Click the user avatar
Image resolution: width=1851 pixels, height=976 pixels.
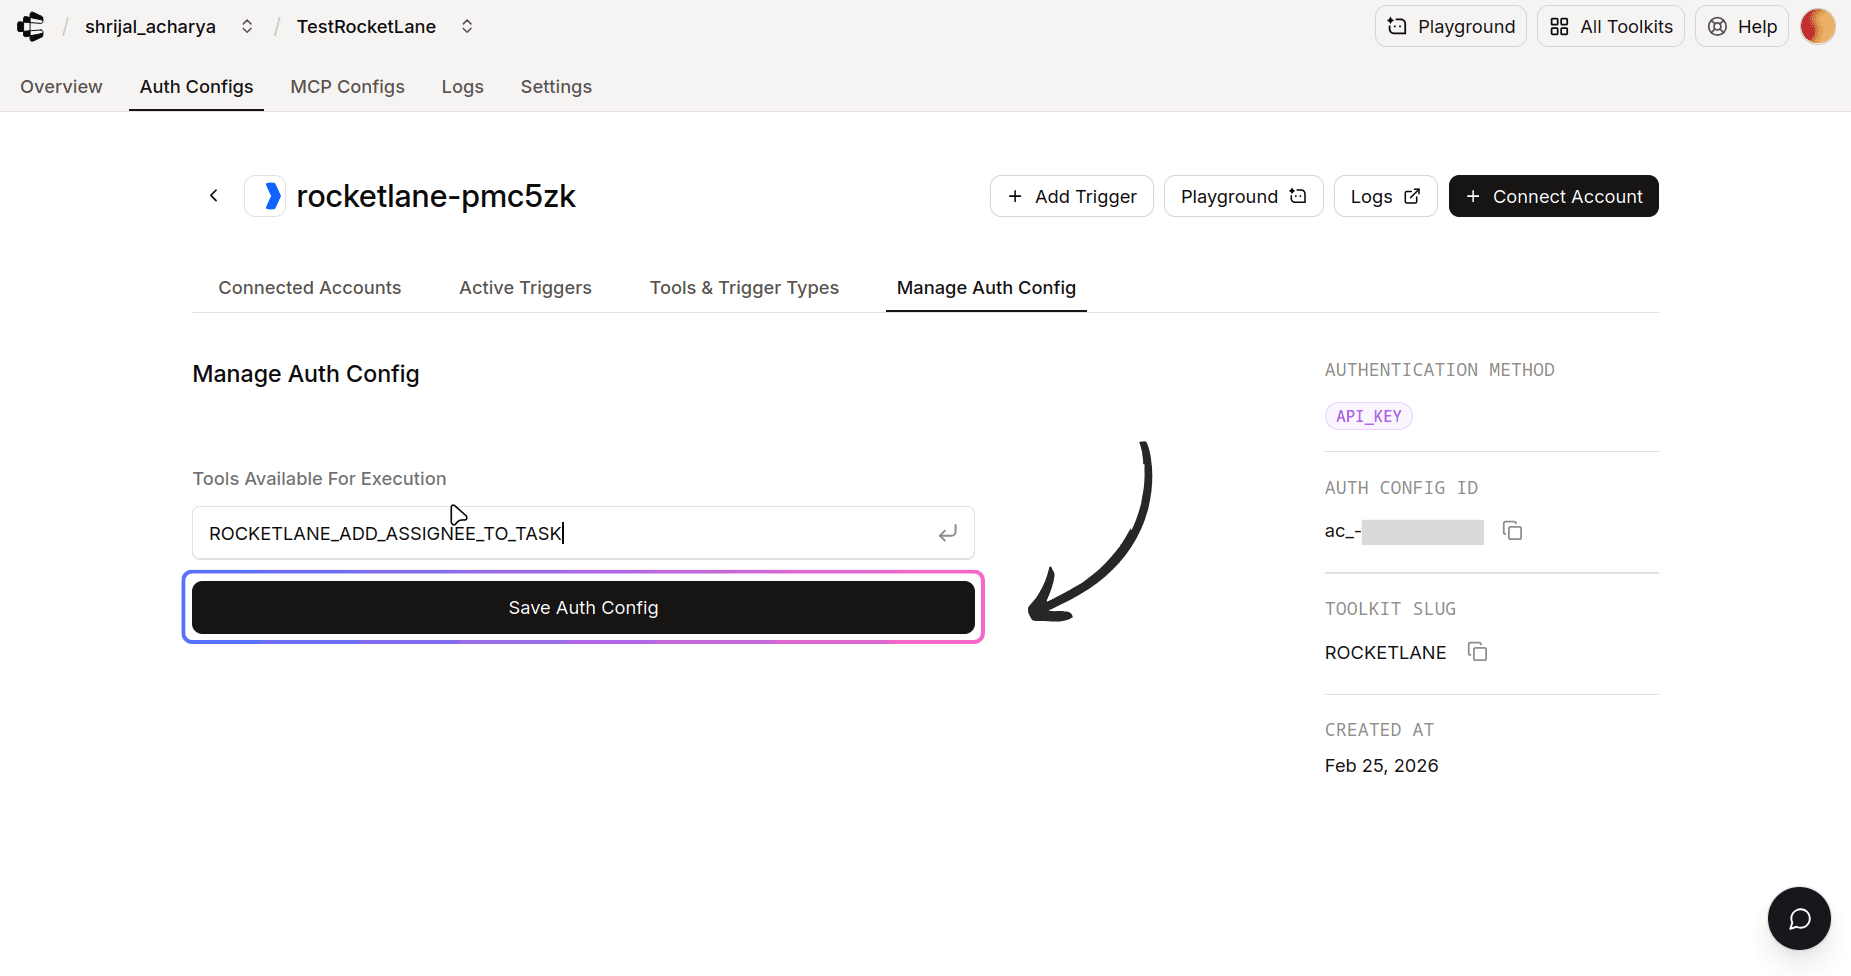[x=1817, y=26]
